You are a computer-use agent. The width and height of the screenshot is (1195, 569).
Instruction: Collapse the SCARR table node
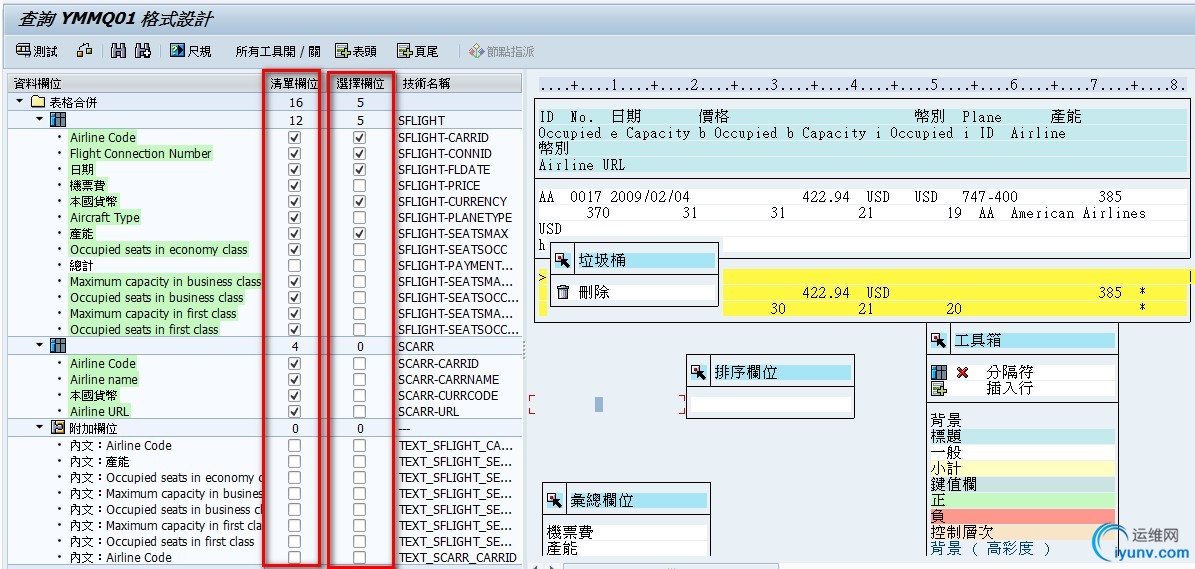coord(40,345)
